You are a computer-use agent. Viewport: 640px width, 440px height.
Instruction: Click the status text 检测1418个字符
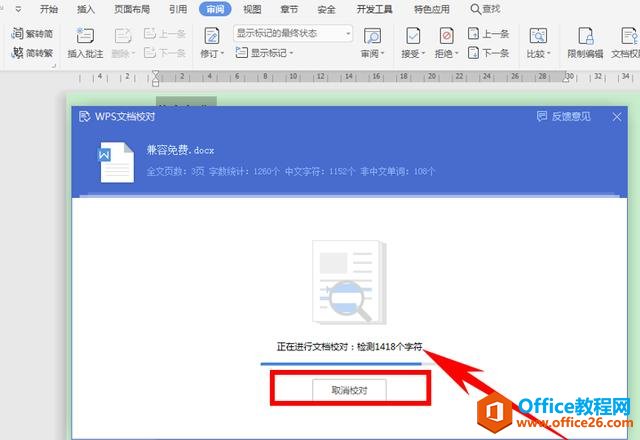pos(390,347)
